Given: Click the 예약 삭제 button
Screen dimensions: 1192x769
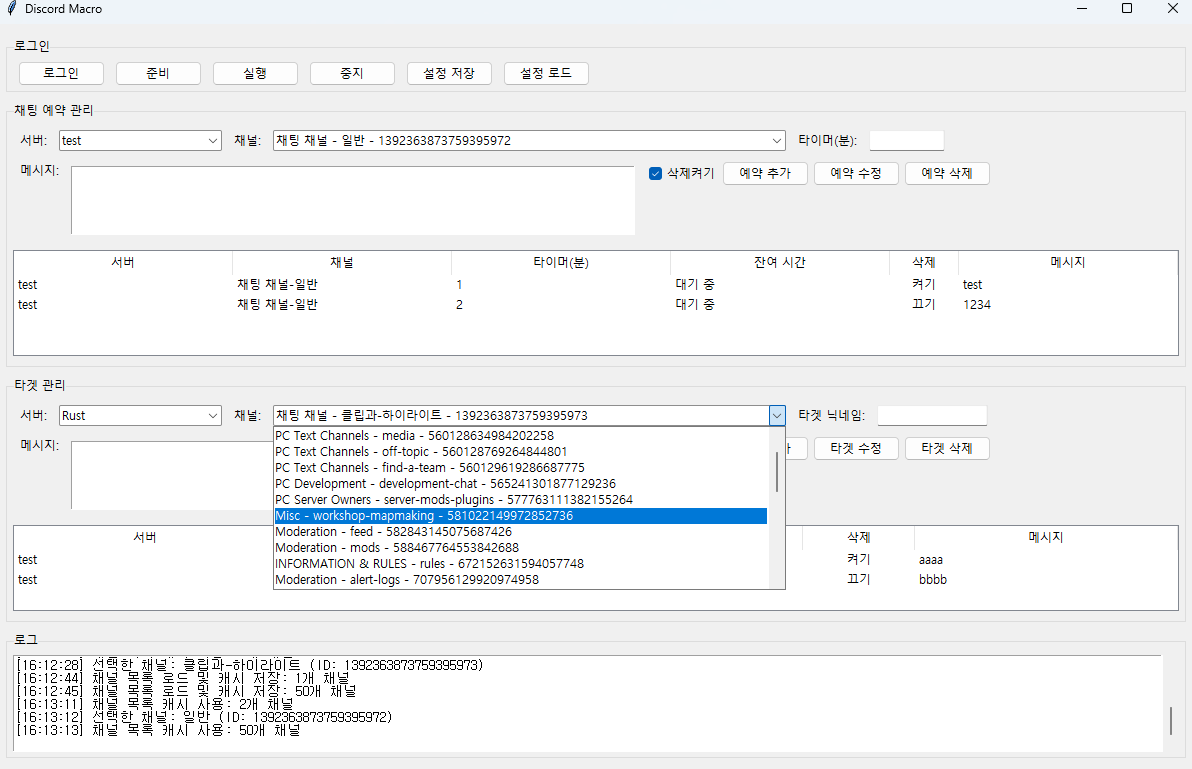Looking at the screenshot, I should click(x=947, y=173).
